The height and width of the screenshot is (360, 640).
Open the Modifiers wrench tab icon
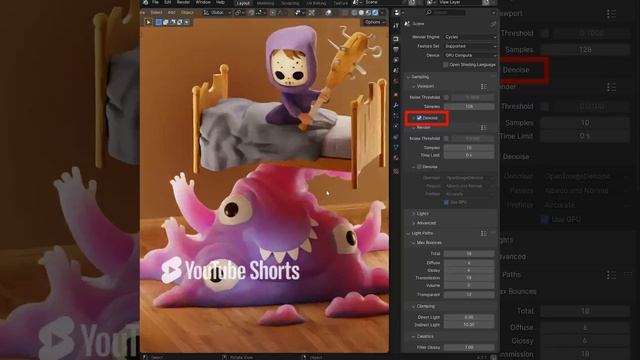click(x=396, y=105)
